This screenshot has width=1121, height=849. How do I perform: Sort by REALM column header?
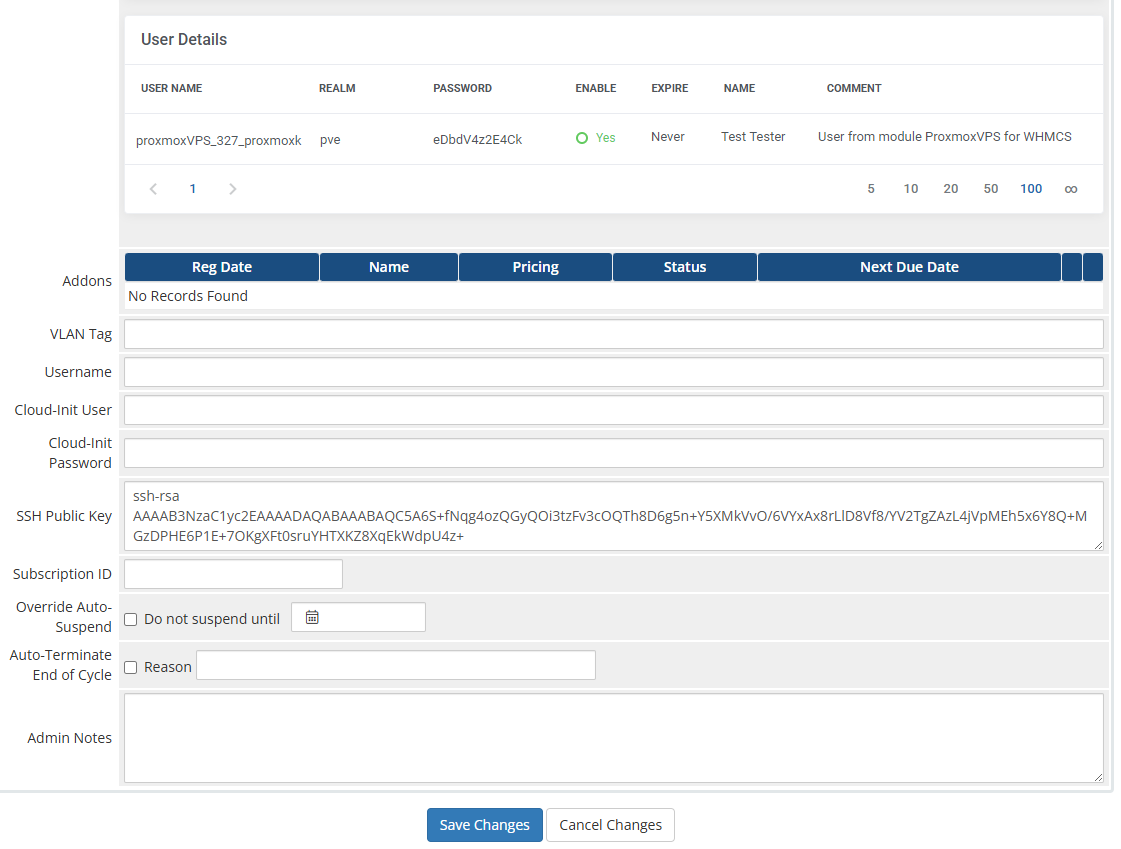pyautogui.click(x=337, y=88)
